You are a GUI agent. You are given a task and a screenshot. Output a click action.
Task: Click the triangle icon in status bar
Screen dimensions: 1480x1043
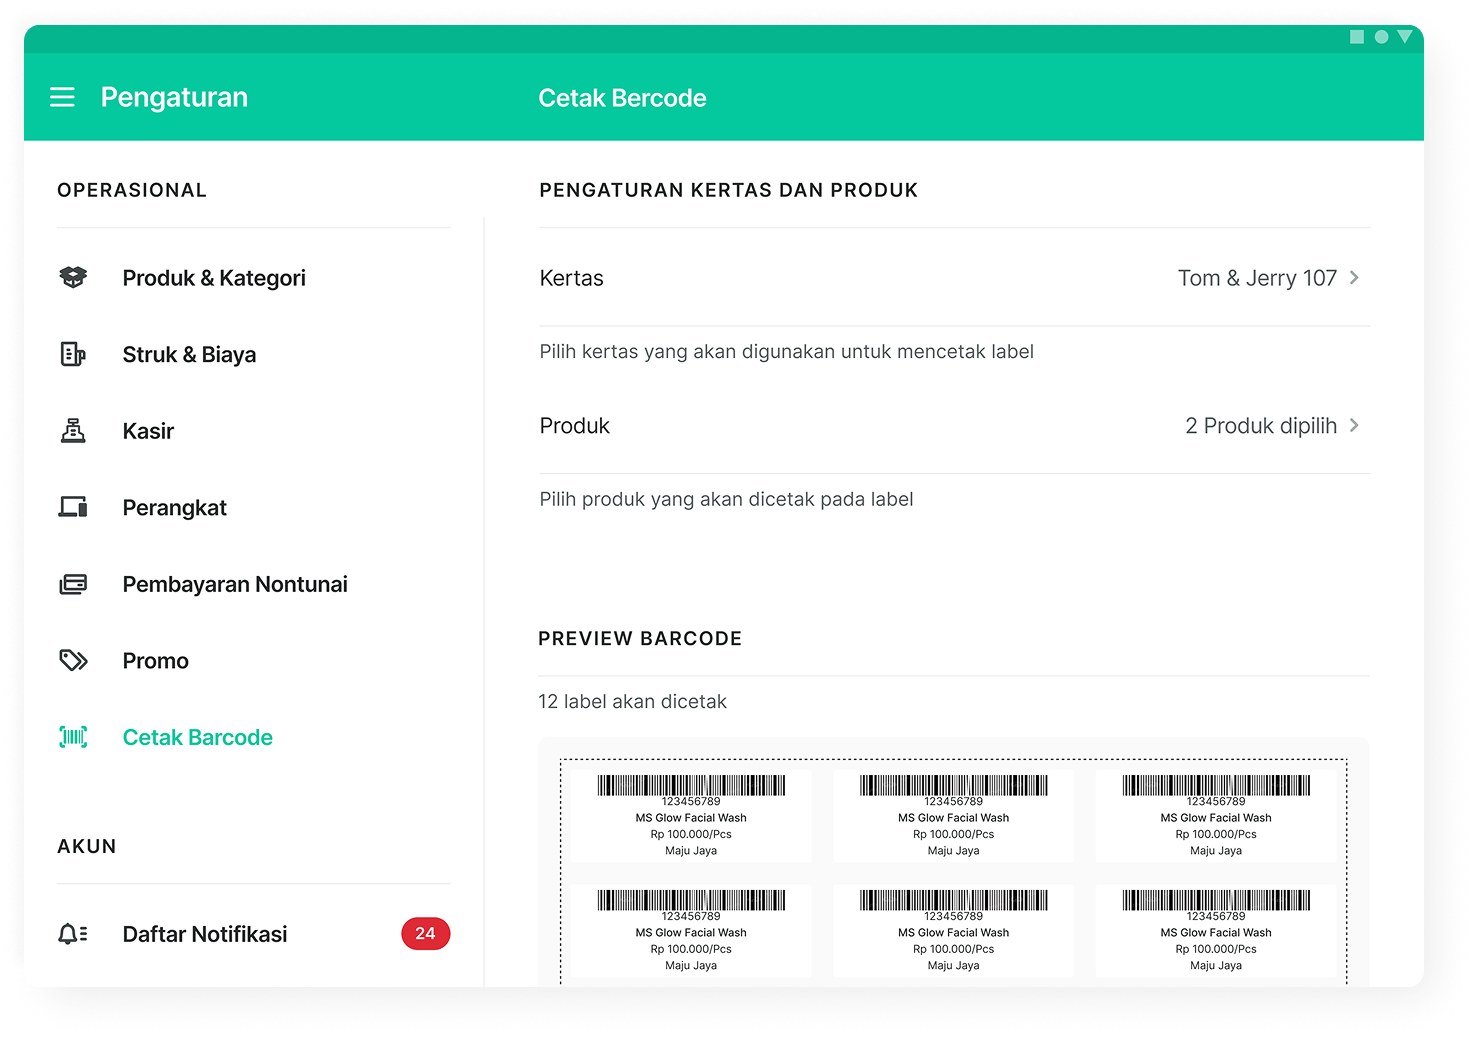(x=1405, y=37)
